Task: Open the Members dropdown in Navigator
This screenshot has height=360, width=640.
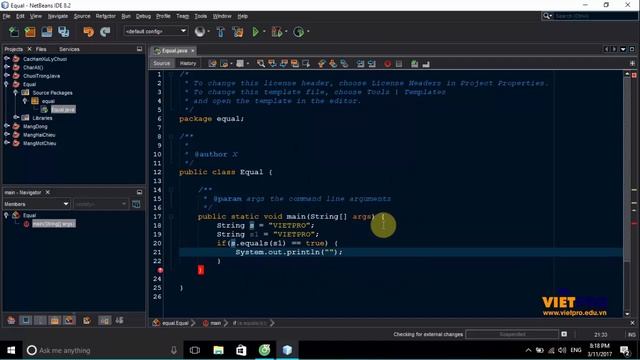Action: 36,204
